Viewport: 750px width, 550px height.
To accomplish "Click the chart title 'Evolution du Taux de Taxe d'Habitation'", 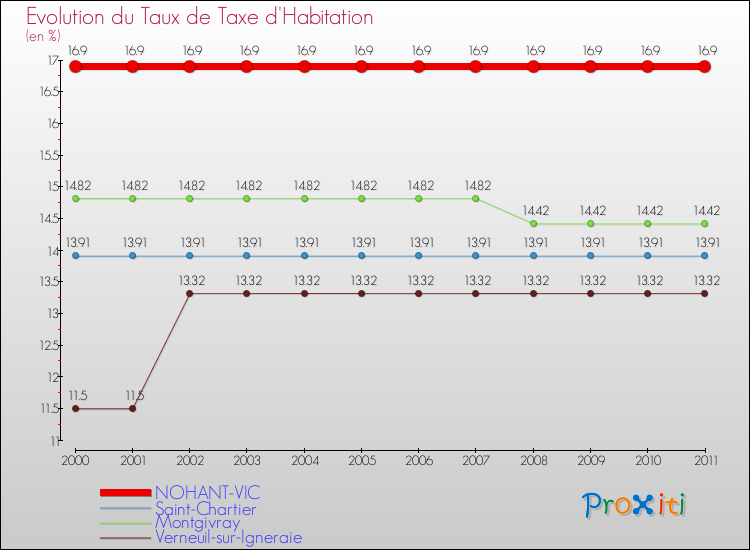I will (200, 17).
